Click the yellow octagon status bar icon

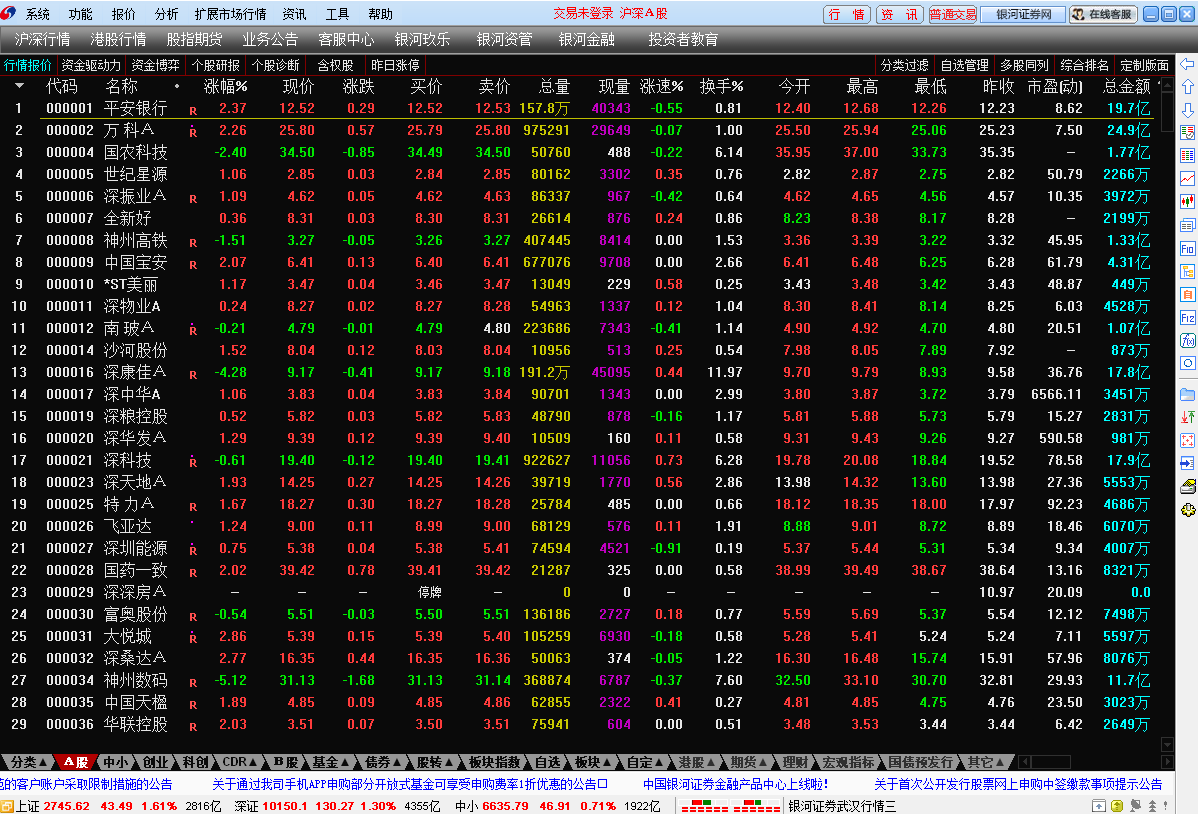(1117, 806)
